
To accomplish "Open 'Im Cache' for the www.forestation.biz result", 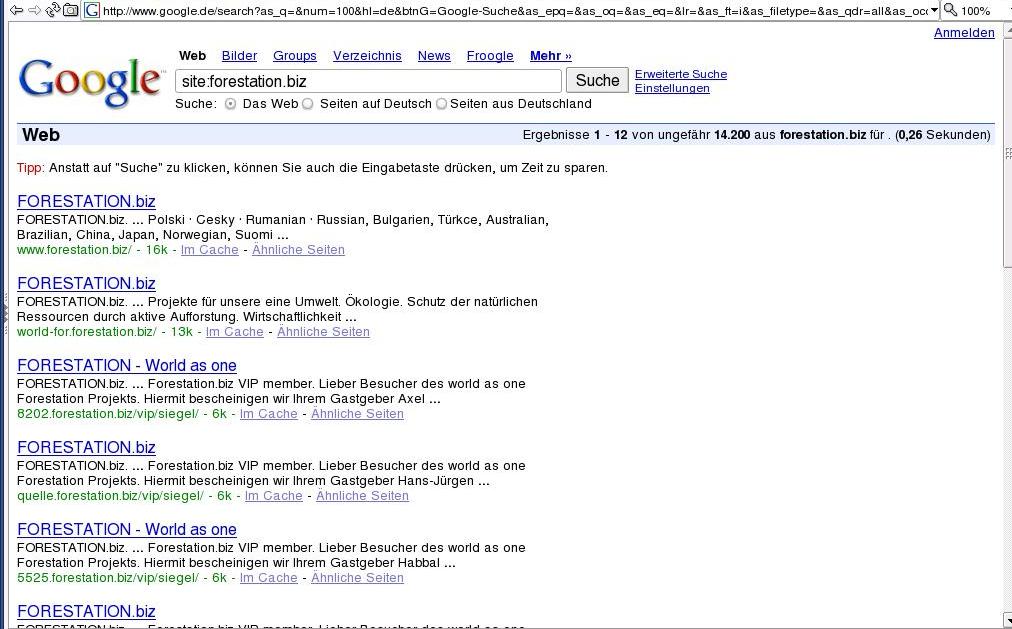I will [x=210, y=250].
